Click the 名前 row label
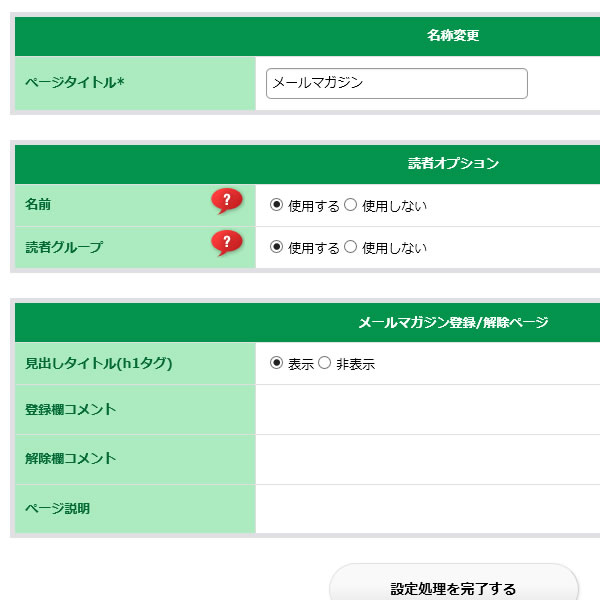The width and height of the screenshot is (600, 600). (38, 204)
